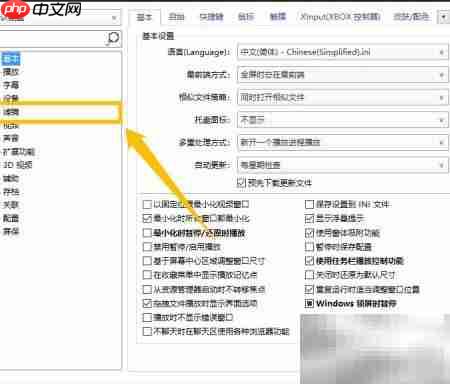Select 滤镜 in the settings category list
Viewport: 450px width, 384px height.
click(x=11, y=112)
